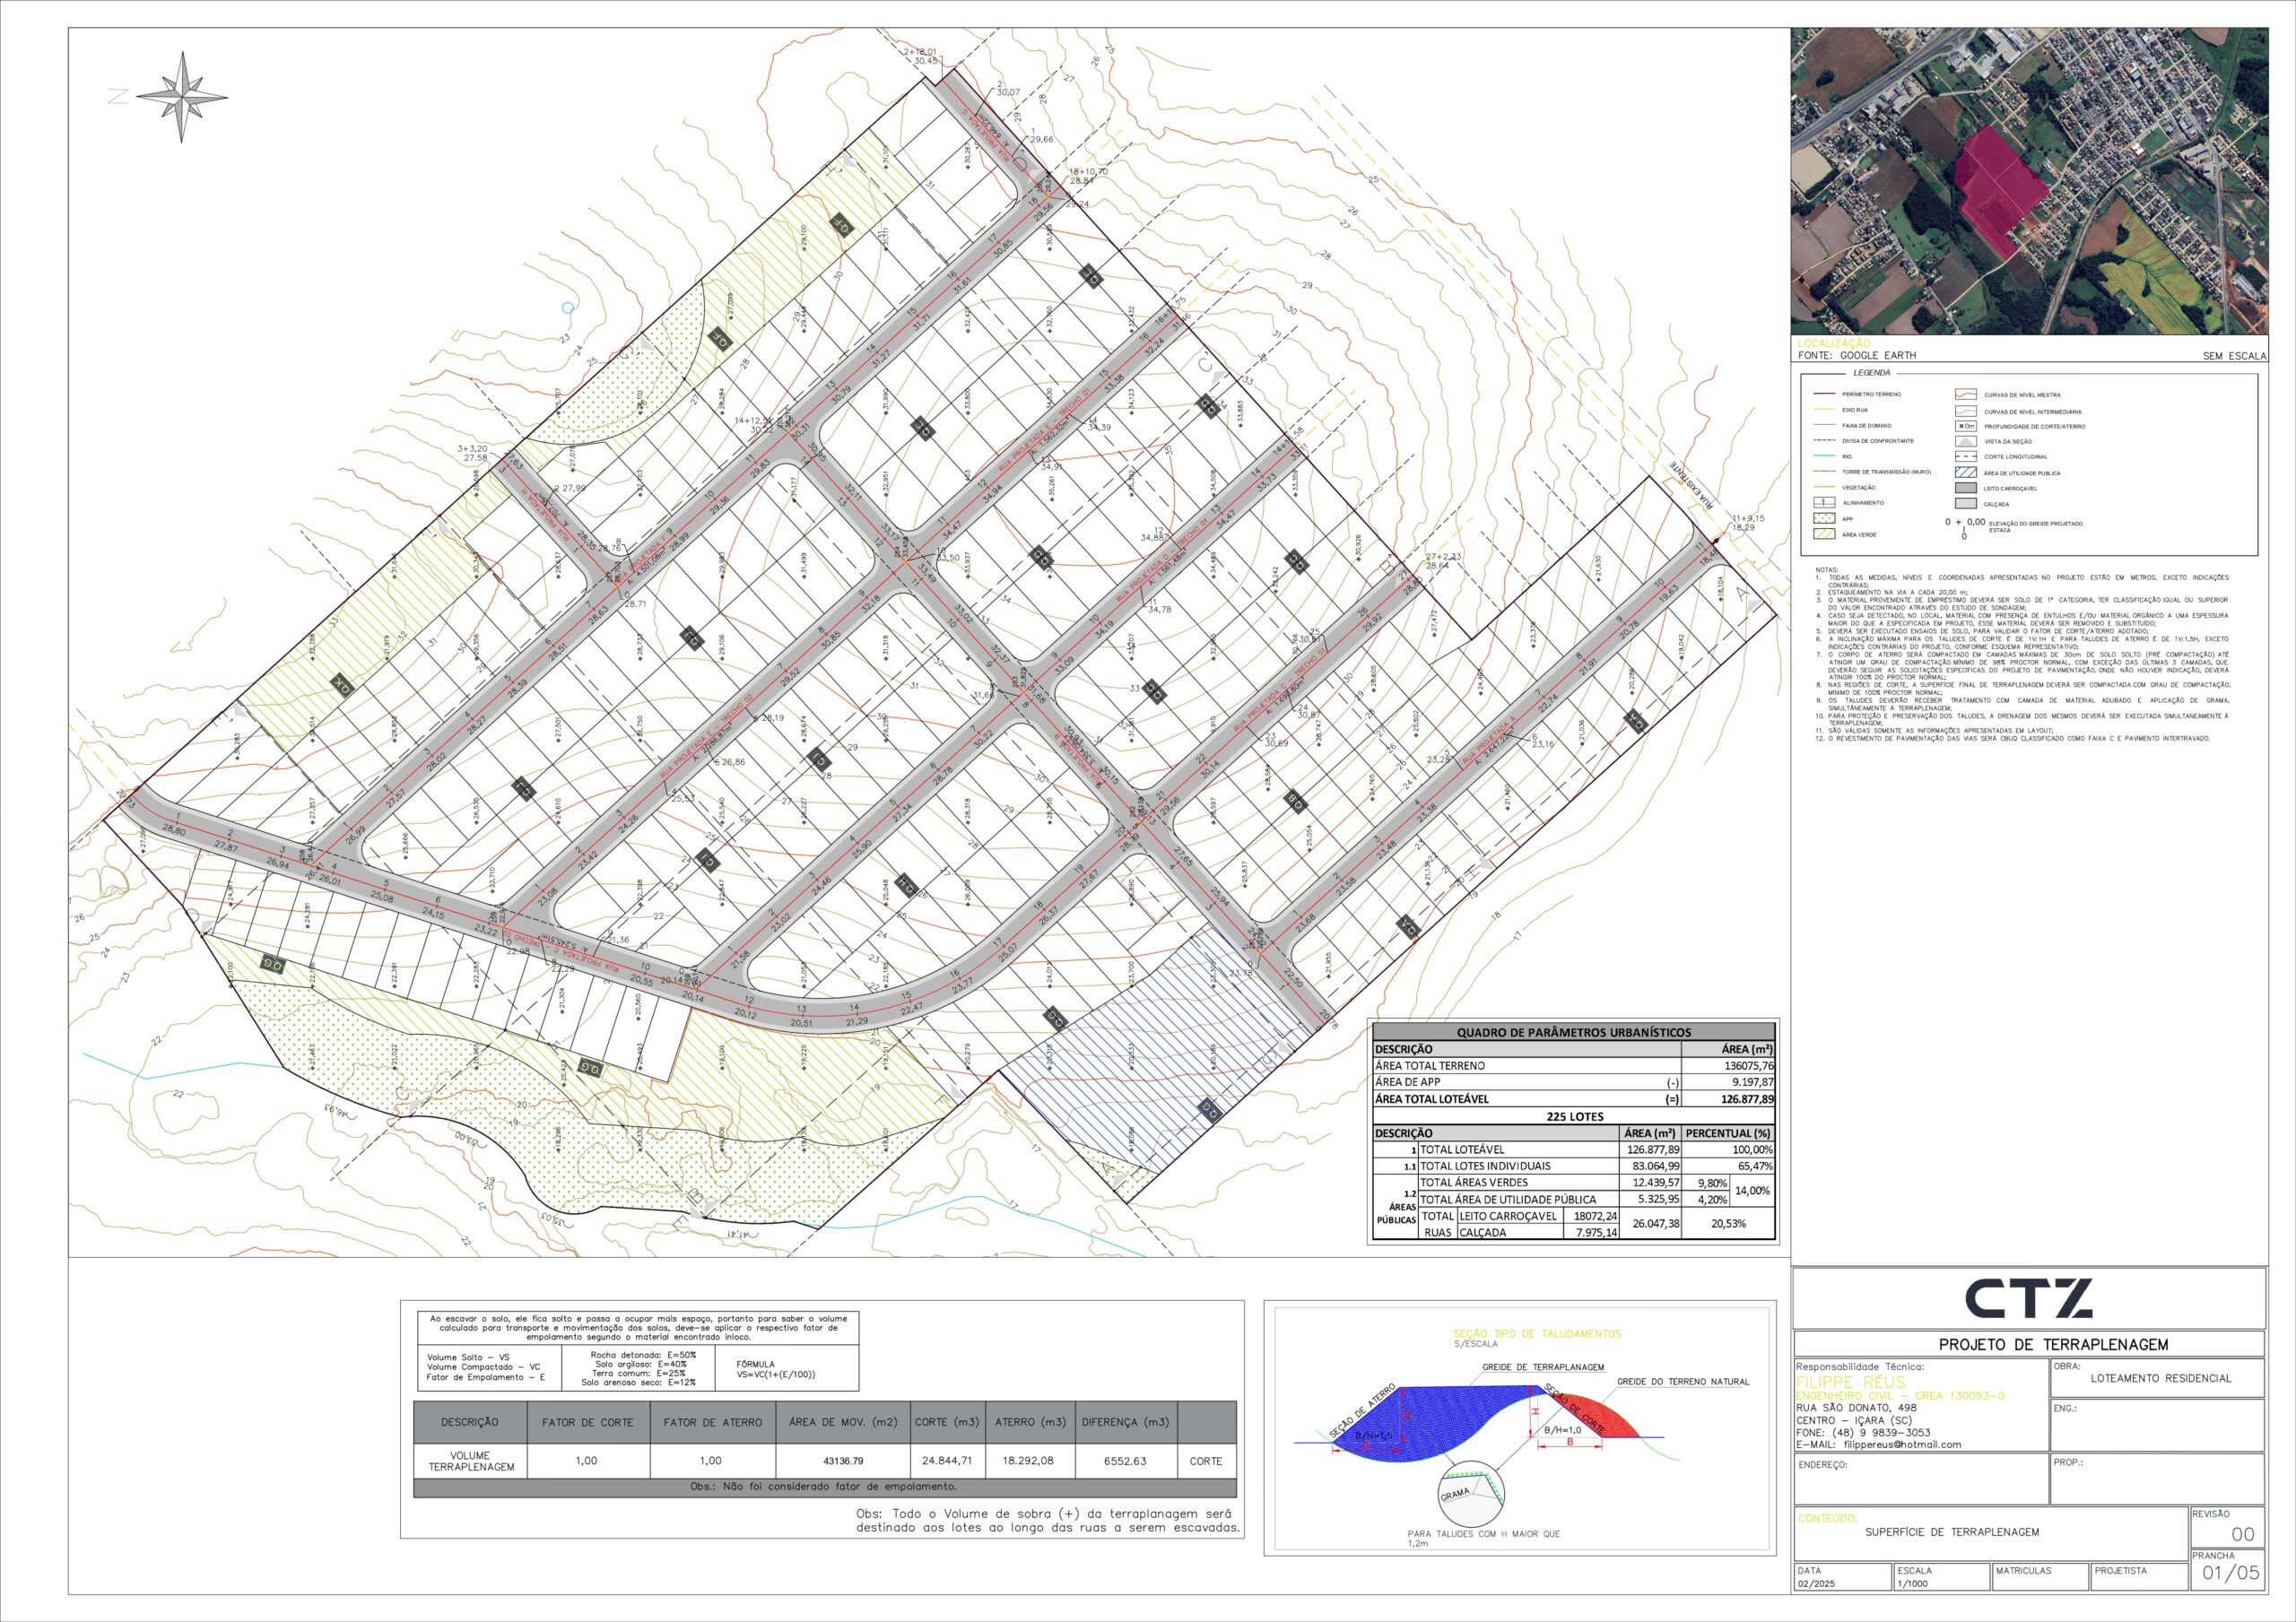
Task: Click the CTZ logo in title block
Action: (2028, 1298)
